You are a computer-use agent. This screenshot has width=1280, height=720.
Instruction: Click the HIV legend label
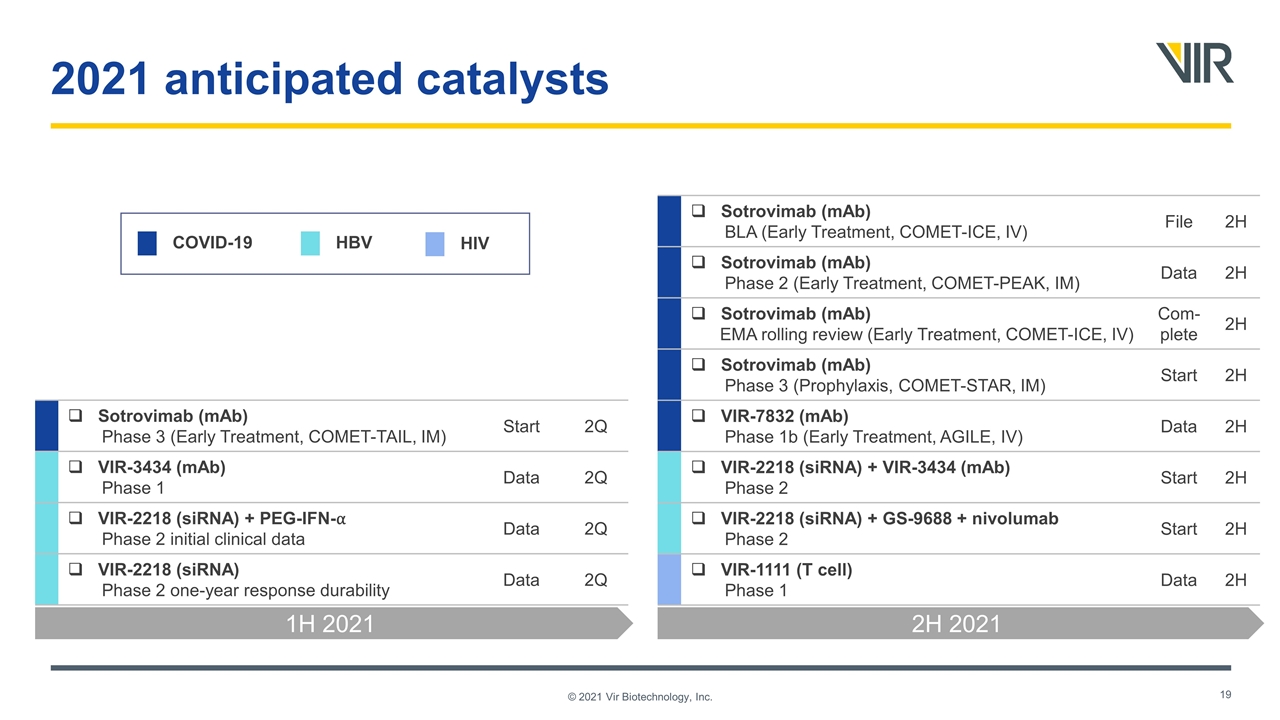pyautogui.click(x=475, y=243)
